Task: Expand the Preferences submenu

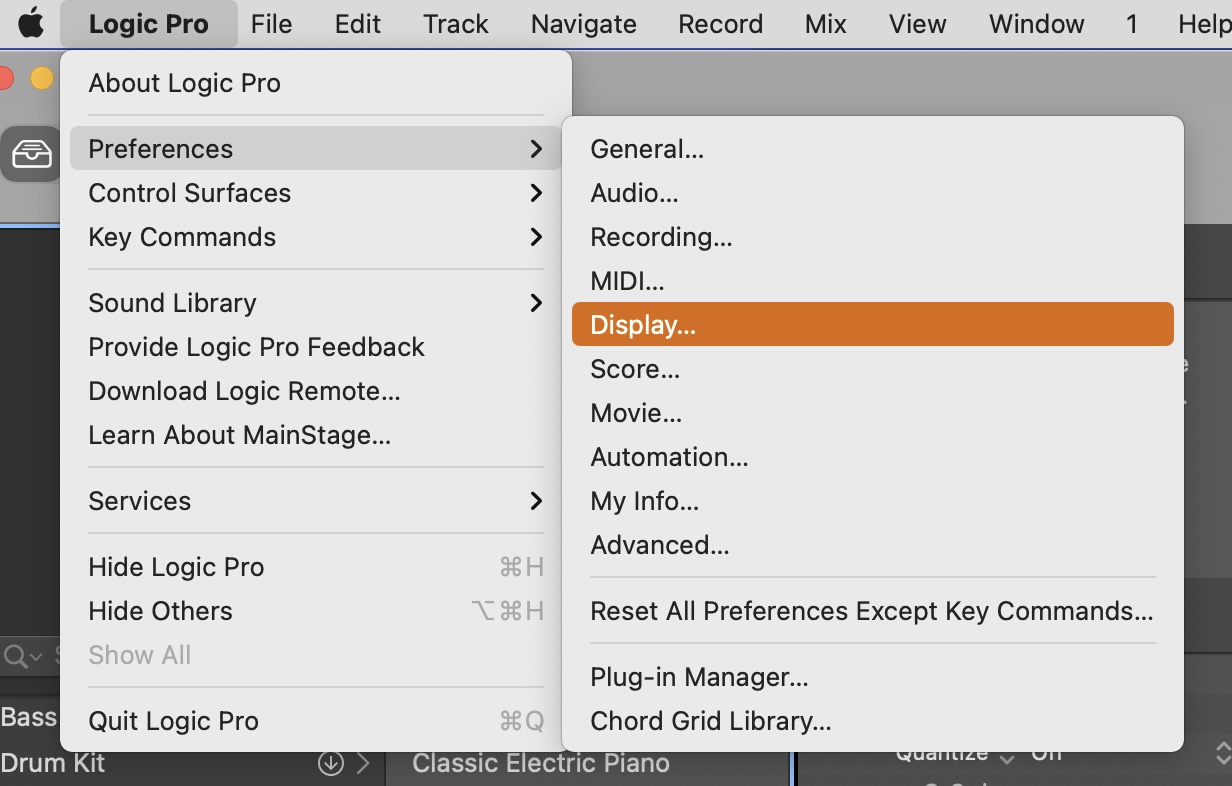Action: 316,149
